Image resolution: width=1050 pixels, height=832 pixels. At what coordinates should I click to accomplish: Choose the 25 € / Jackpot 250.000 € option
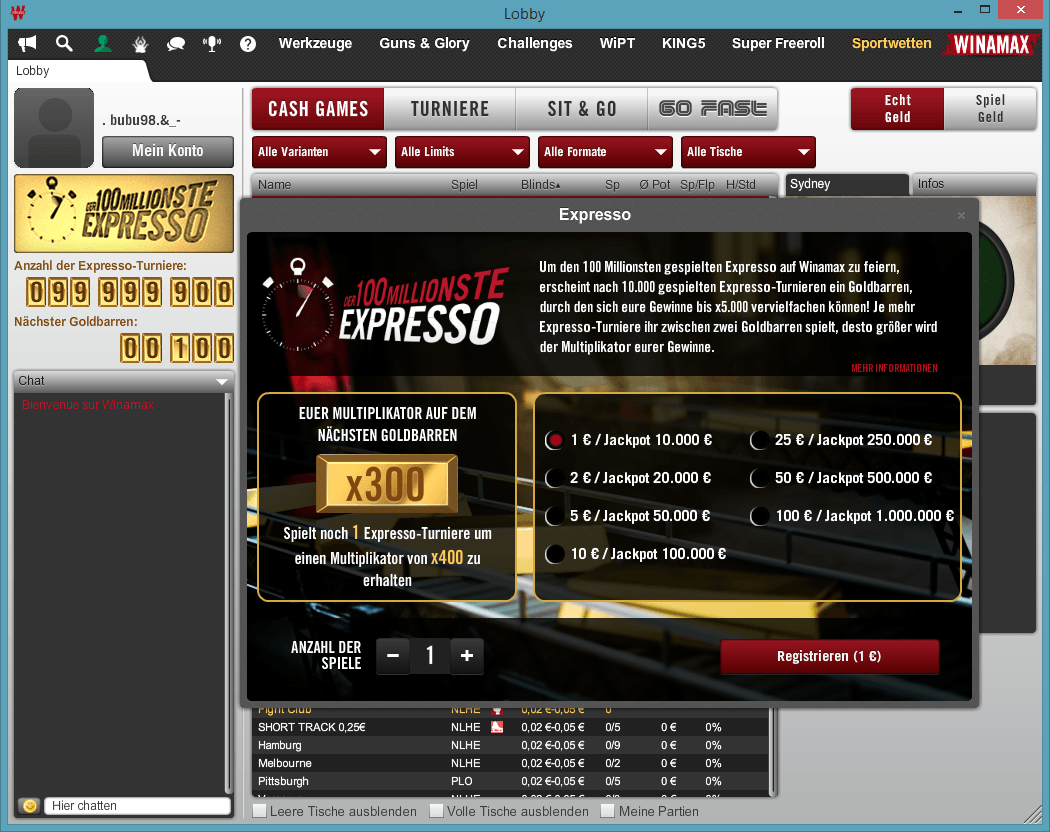pyautogui.click(x=760, y=440)
